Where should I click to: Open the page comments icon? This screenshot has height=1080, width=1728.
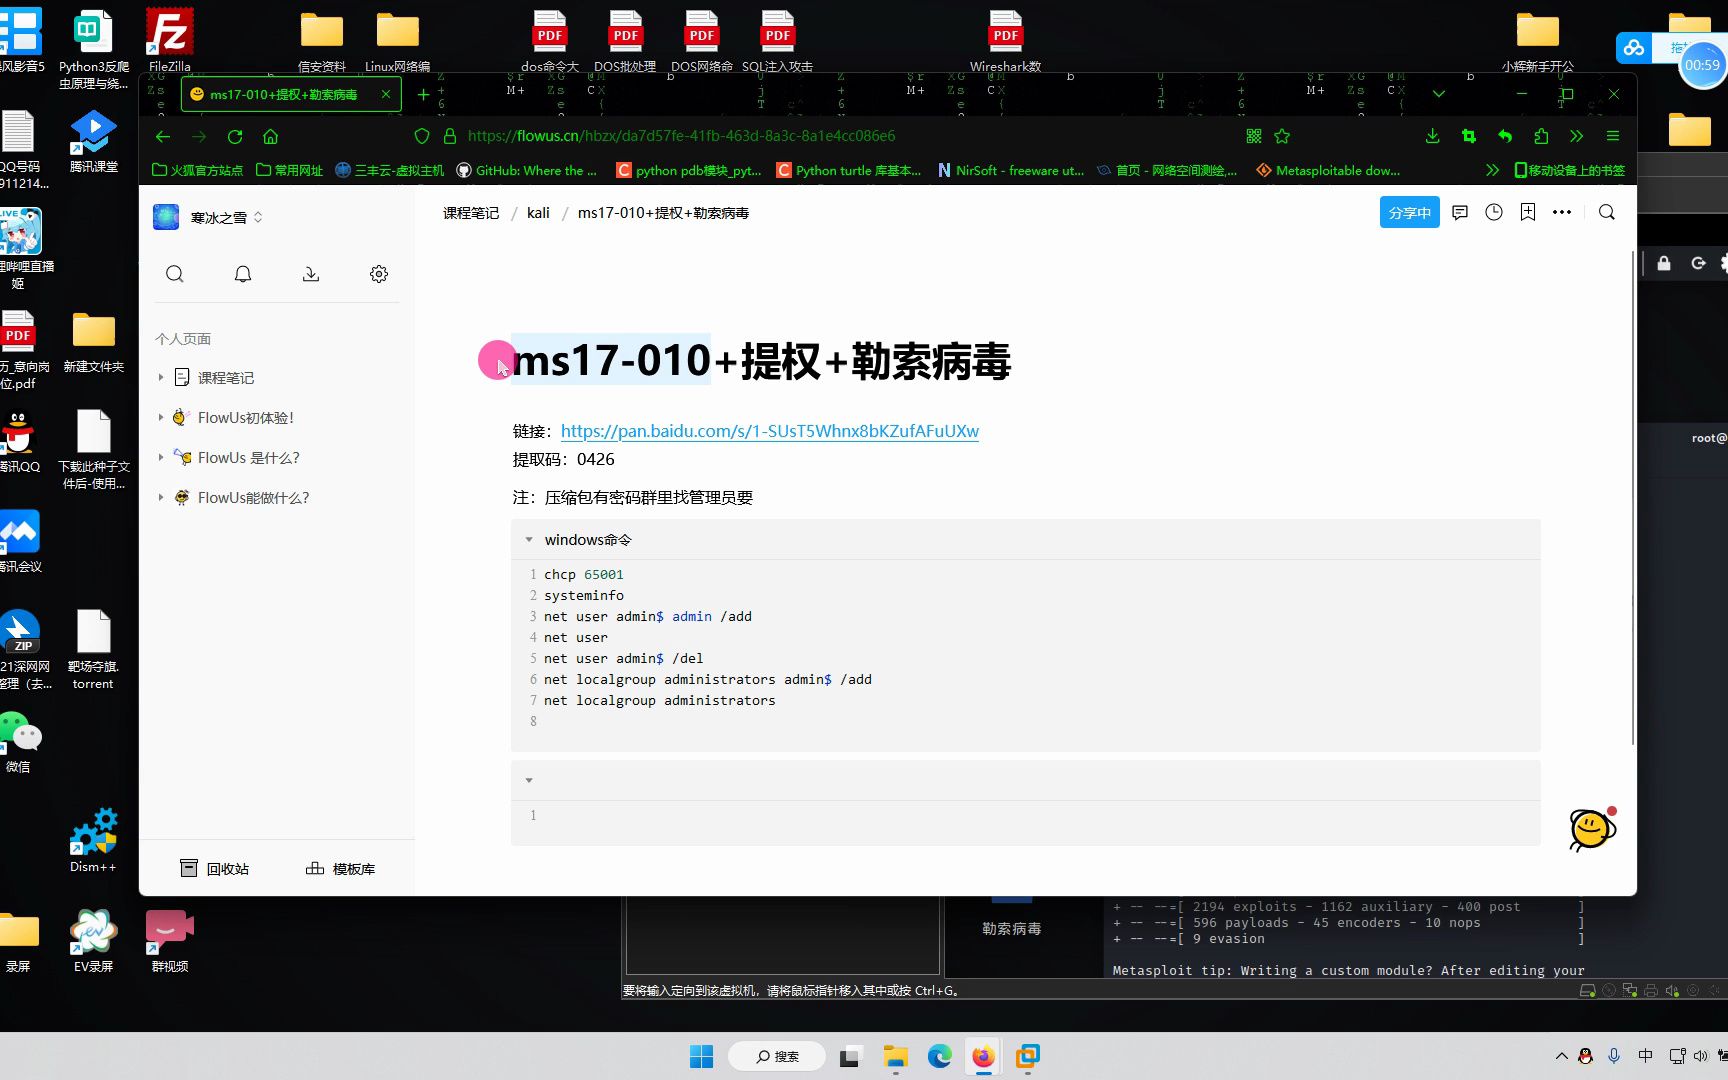(x=1460, y=212)
